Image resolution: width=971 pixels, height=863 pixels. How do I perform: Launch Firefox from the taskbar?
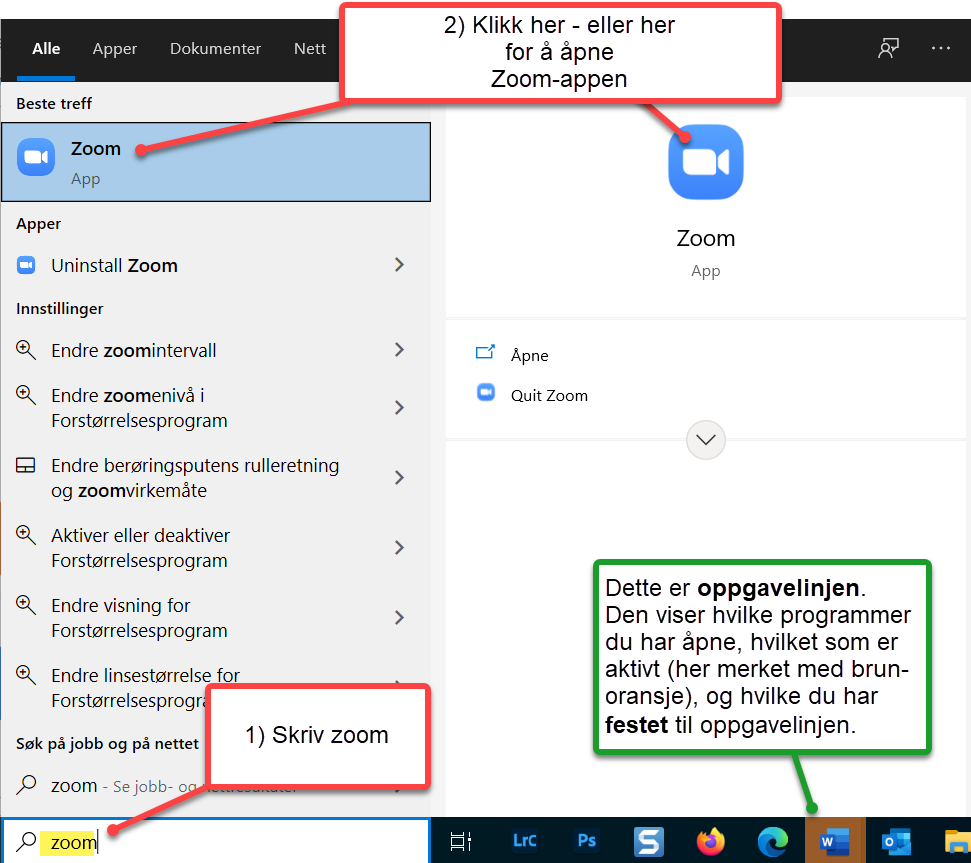711,841
